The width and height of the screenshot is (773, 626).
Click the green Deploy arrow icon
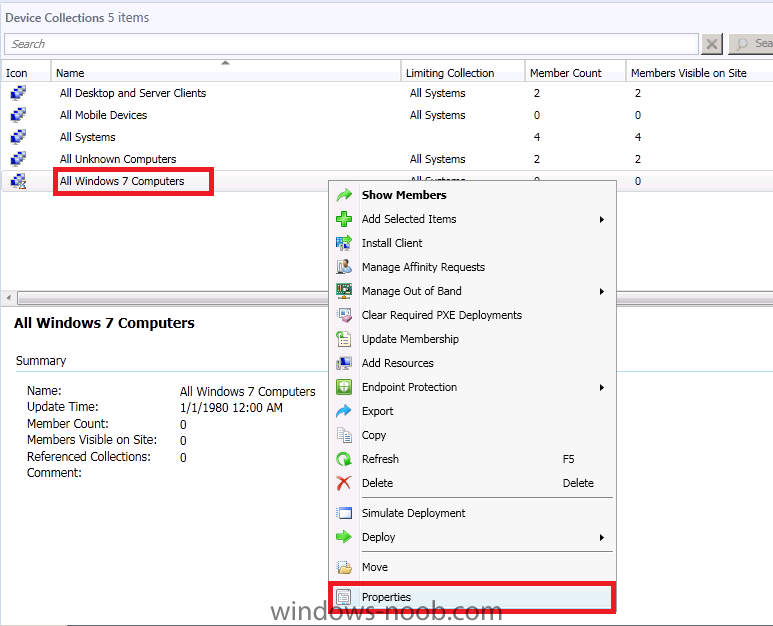344,537
